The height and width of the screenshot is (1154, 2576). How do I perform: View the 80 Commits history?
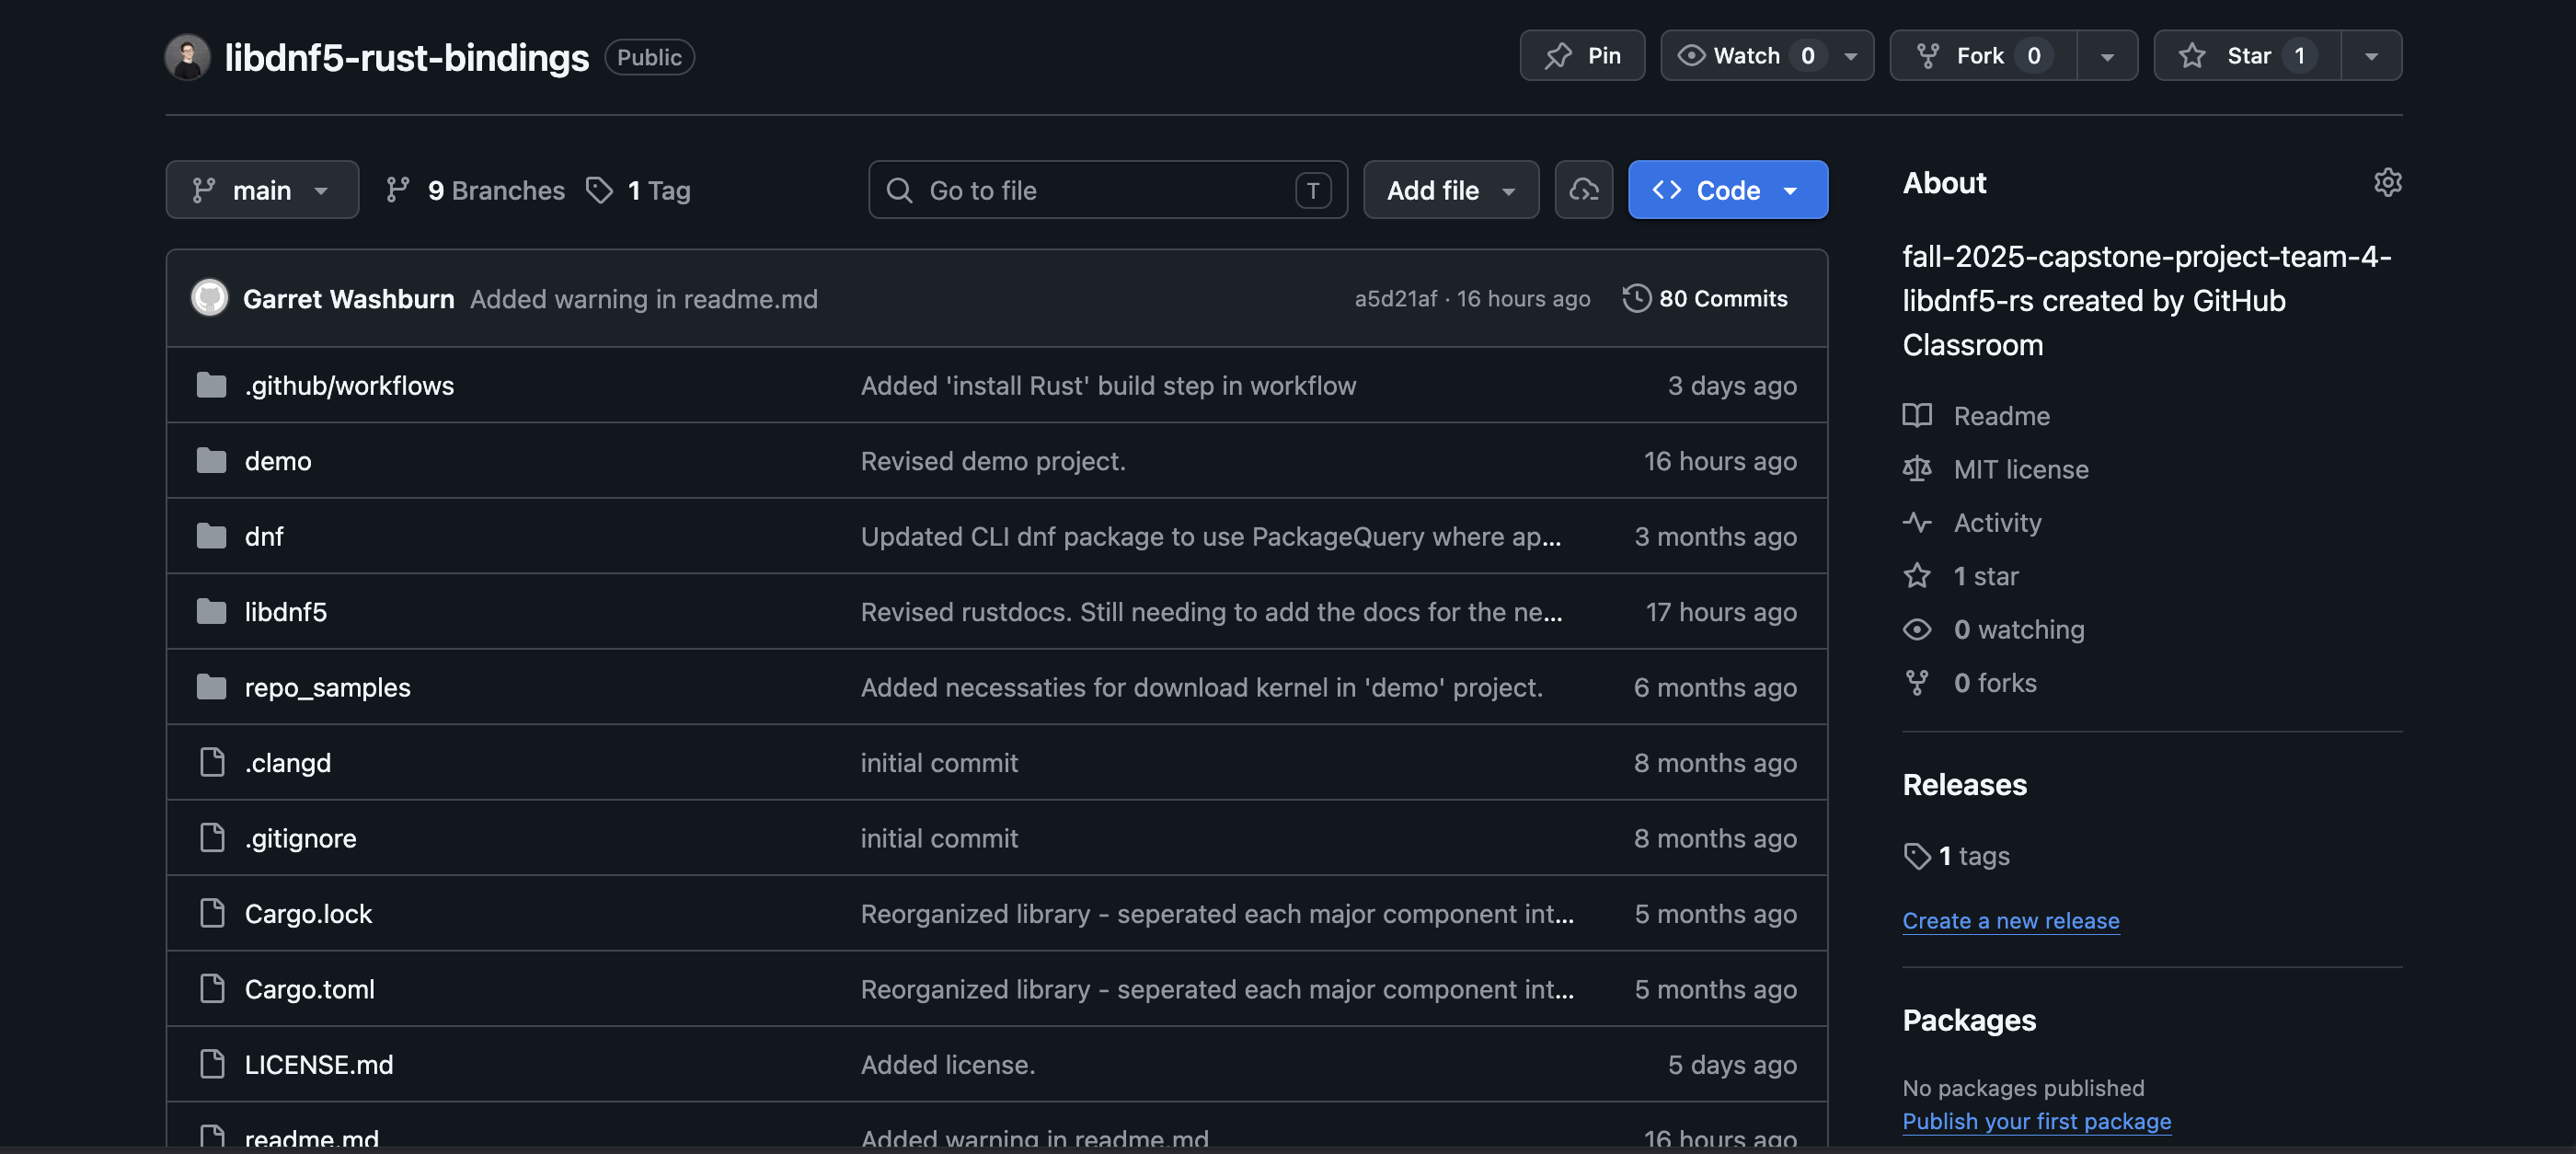[1705, 299]
